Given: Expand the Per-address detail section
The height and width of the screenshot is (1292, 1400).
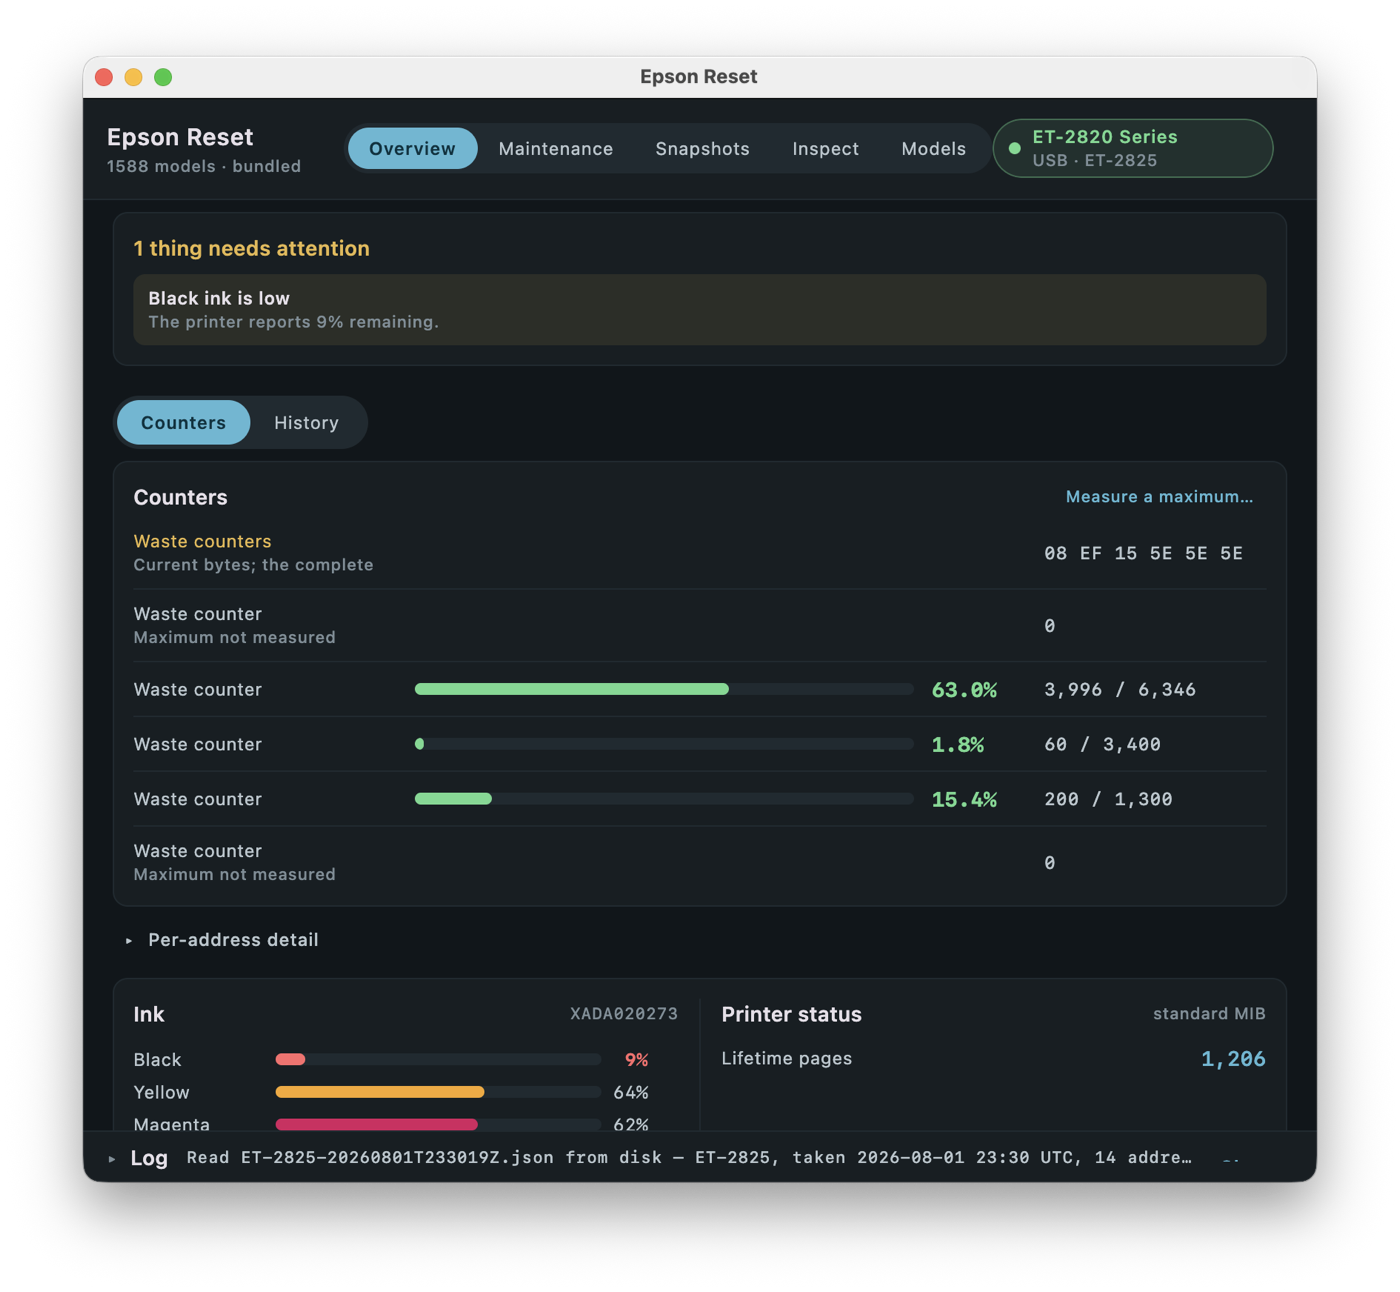Looking at the screenshot, I should (222, 940).
